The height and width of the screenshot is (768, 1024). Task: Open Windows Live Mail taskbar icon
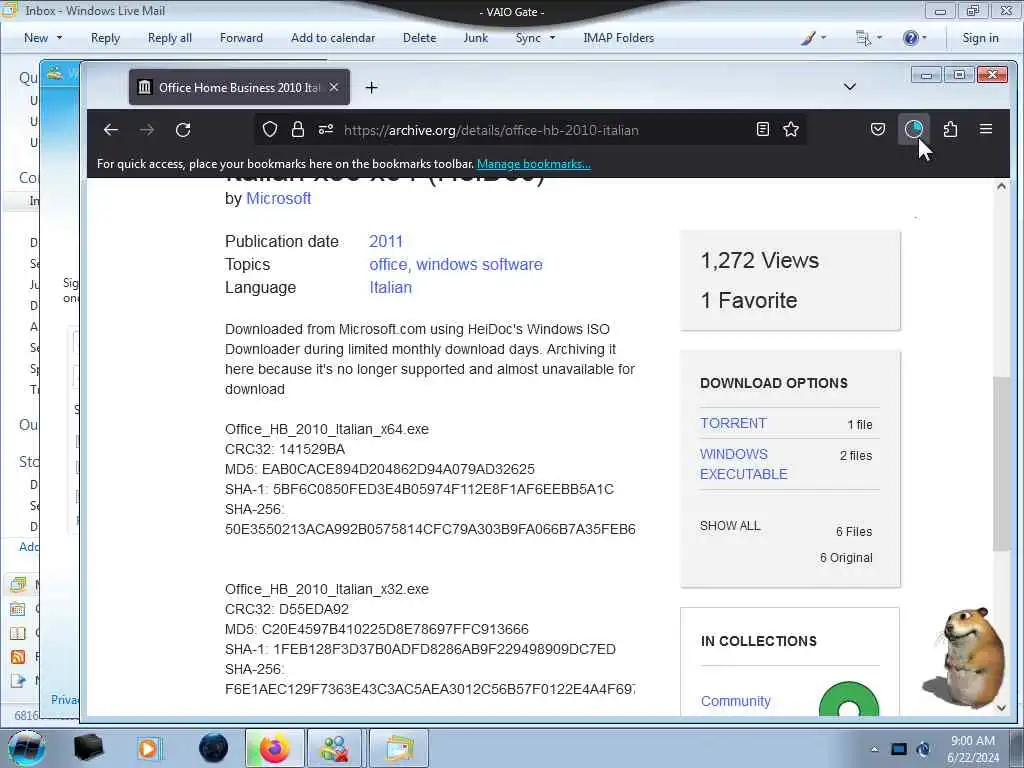[x=399, y=748]
